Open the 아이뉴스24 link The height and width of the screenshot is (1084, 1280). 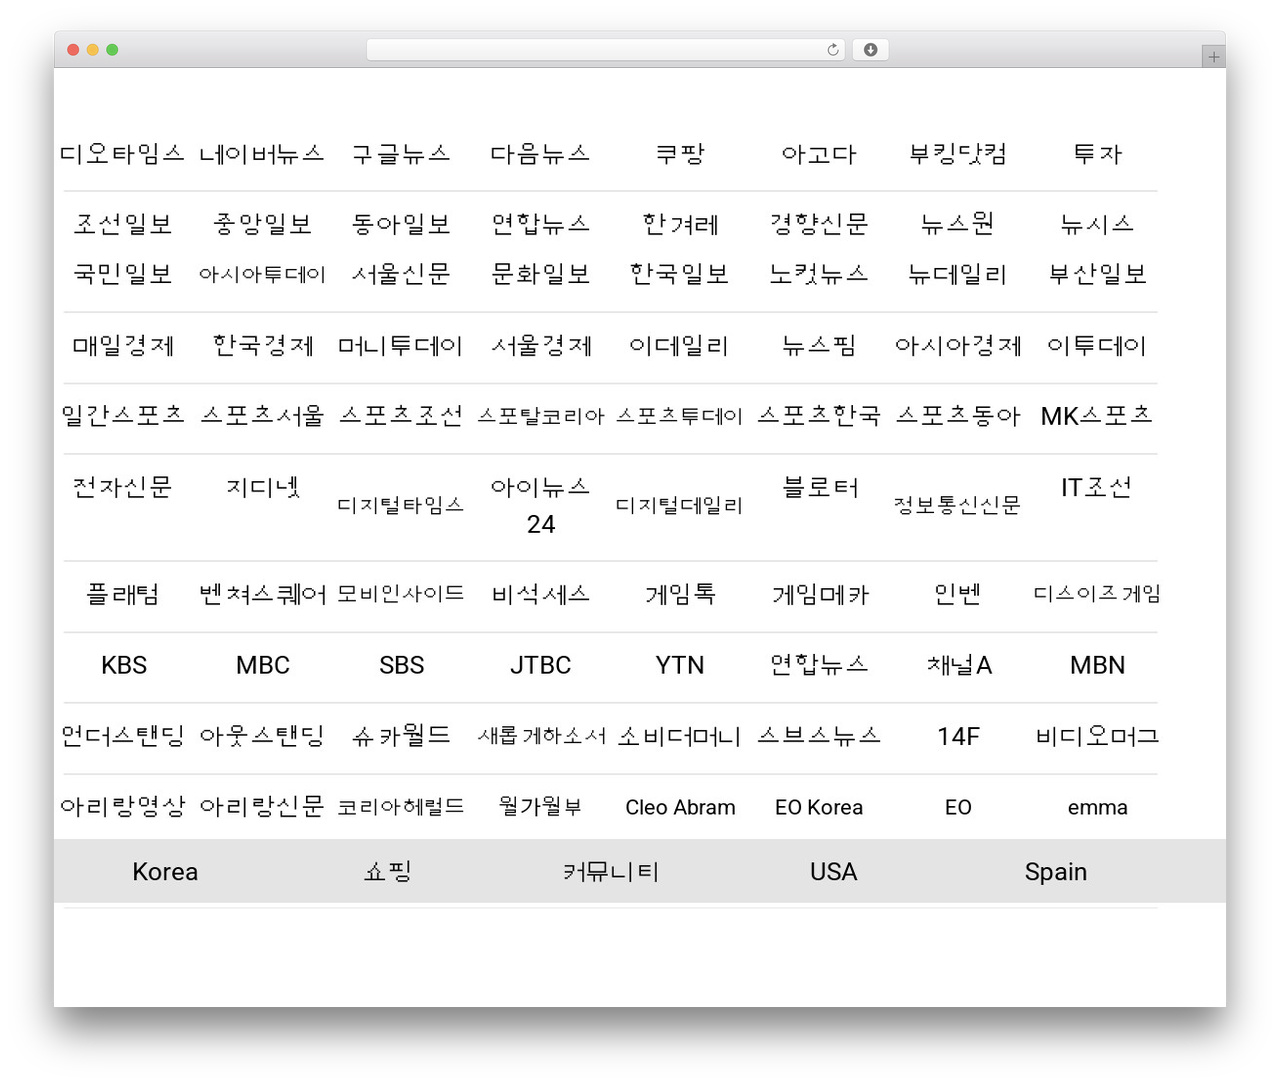541,506
